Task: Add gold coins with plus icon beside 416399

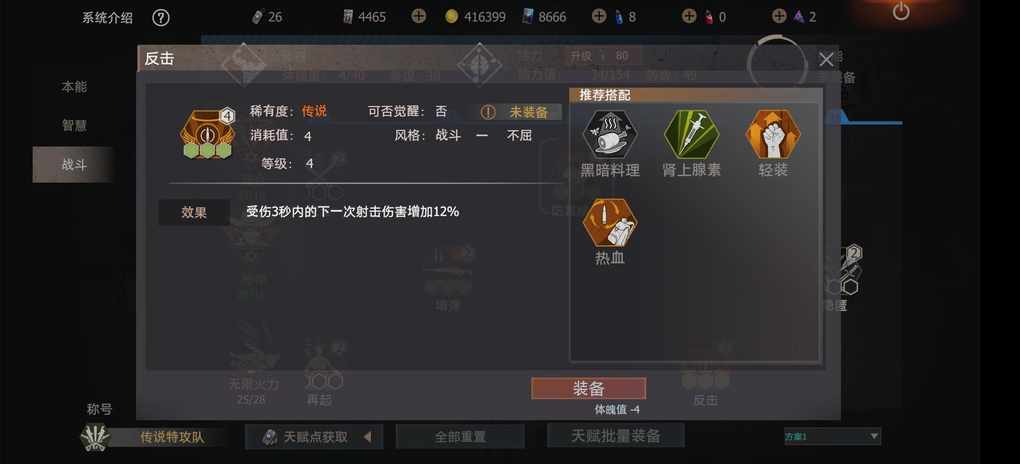Action: (x=419, y=16)
